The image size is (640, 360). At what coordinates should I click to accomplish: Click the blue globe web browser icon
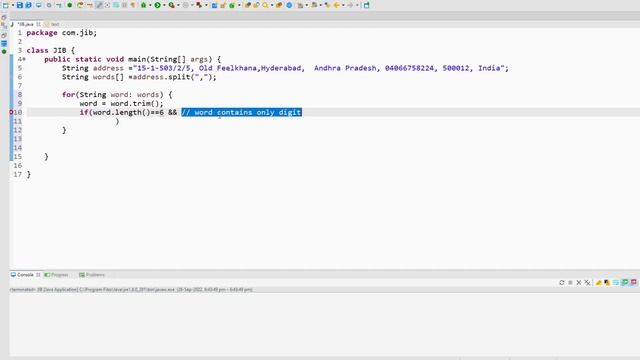point(289,5)
